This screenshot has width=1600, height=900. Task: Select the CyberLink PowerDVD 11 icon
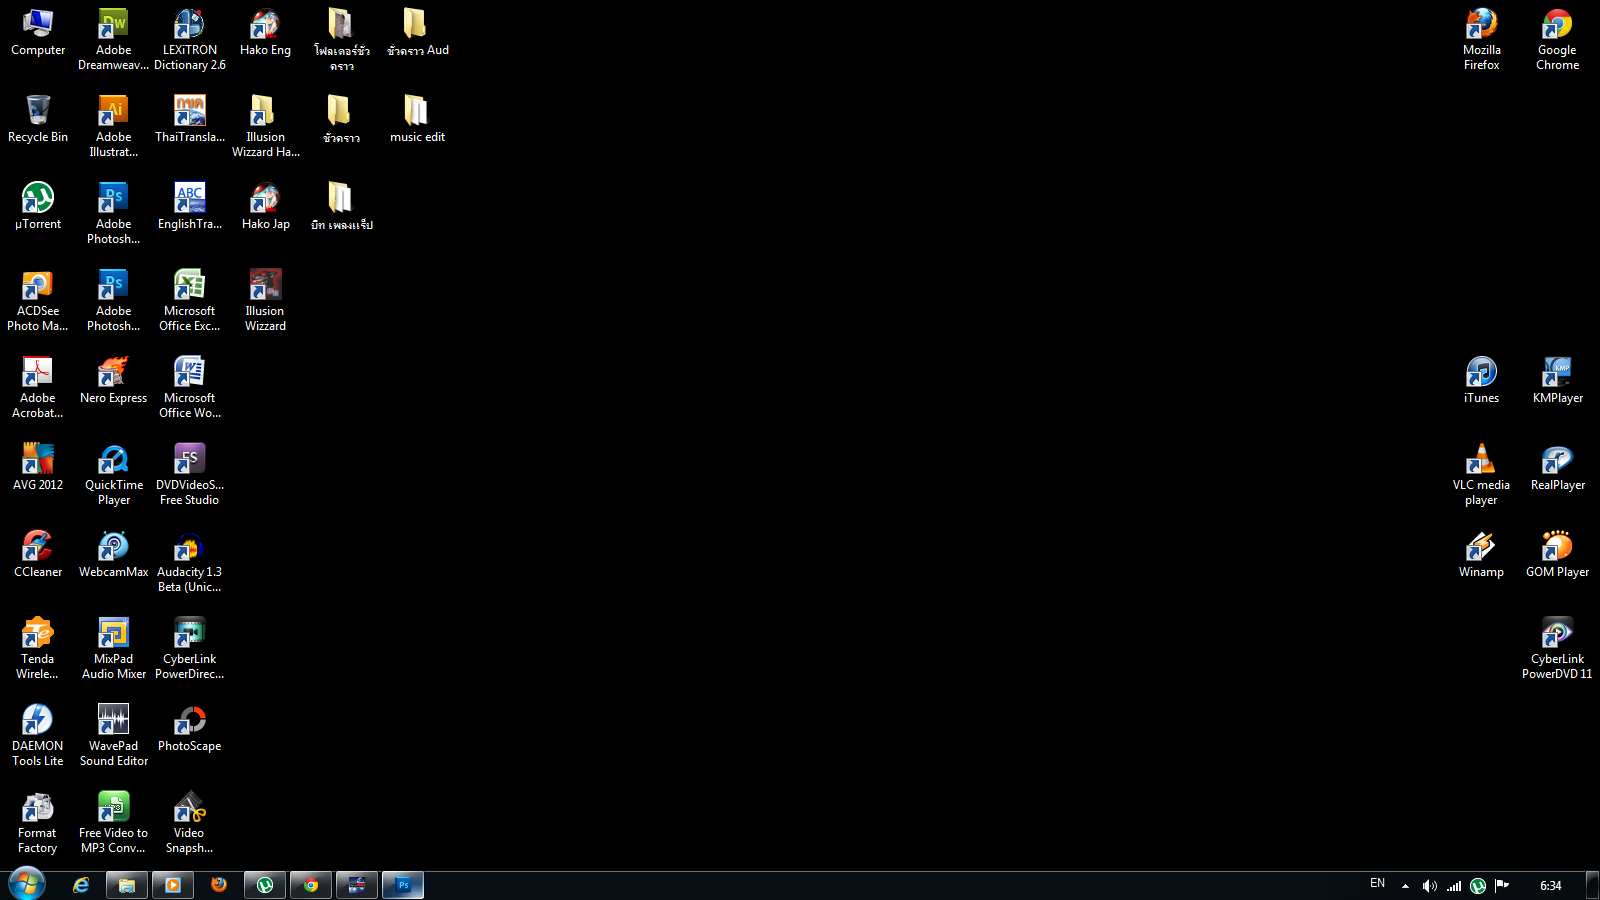point(1558,648)
